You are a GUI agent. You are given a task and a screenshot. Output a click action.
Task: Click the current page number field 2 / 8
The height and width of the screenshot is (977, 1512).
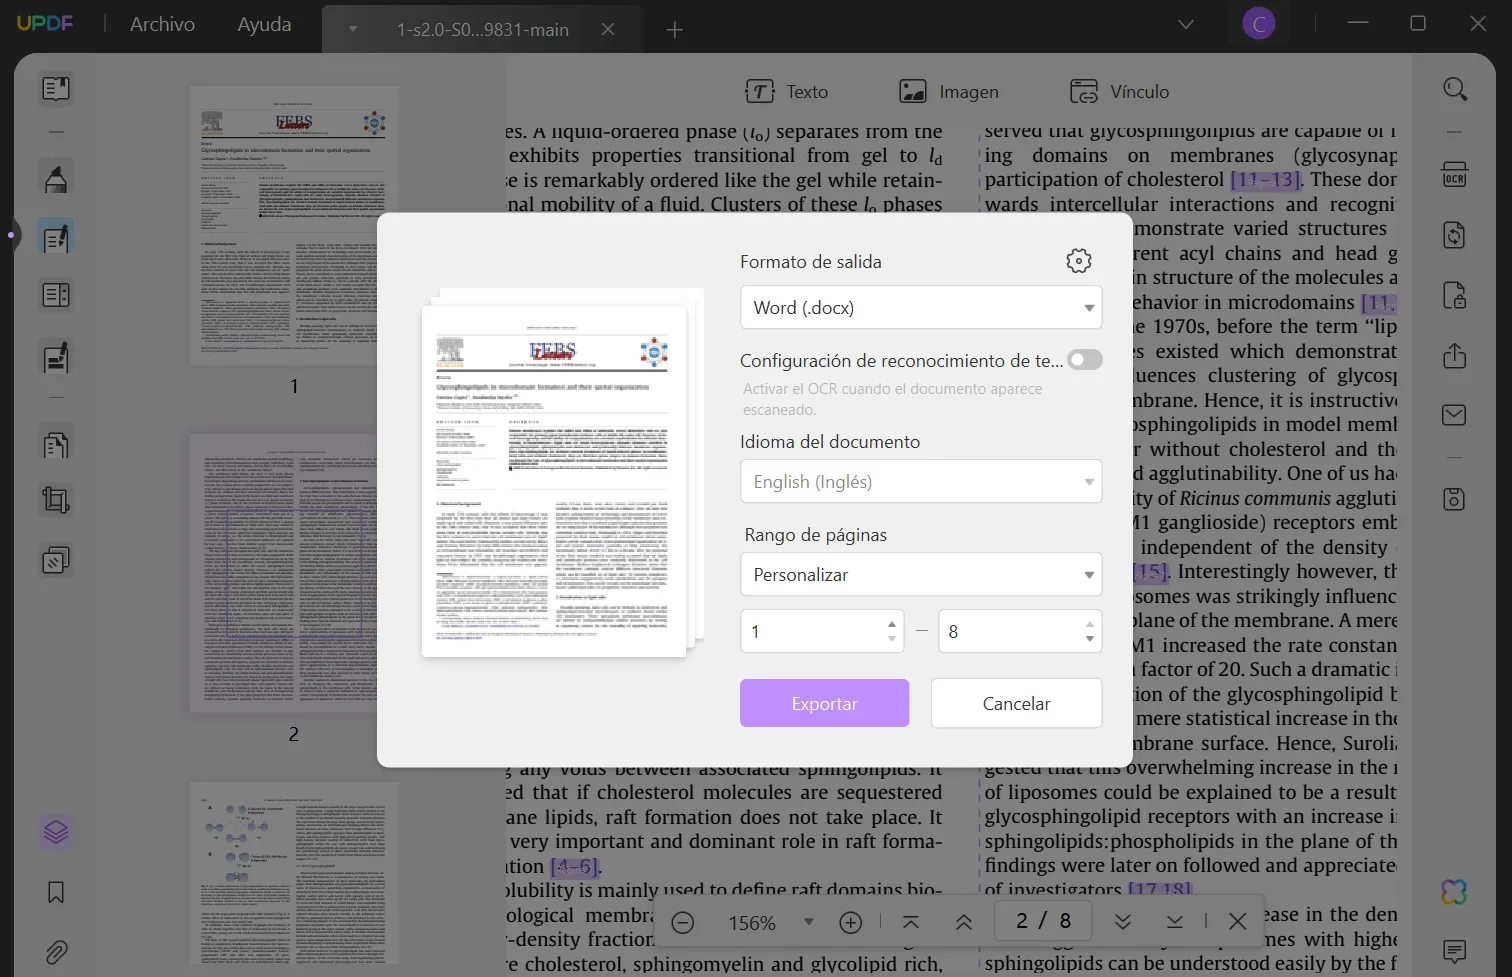pos(1043,921)
